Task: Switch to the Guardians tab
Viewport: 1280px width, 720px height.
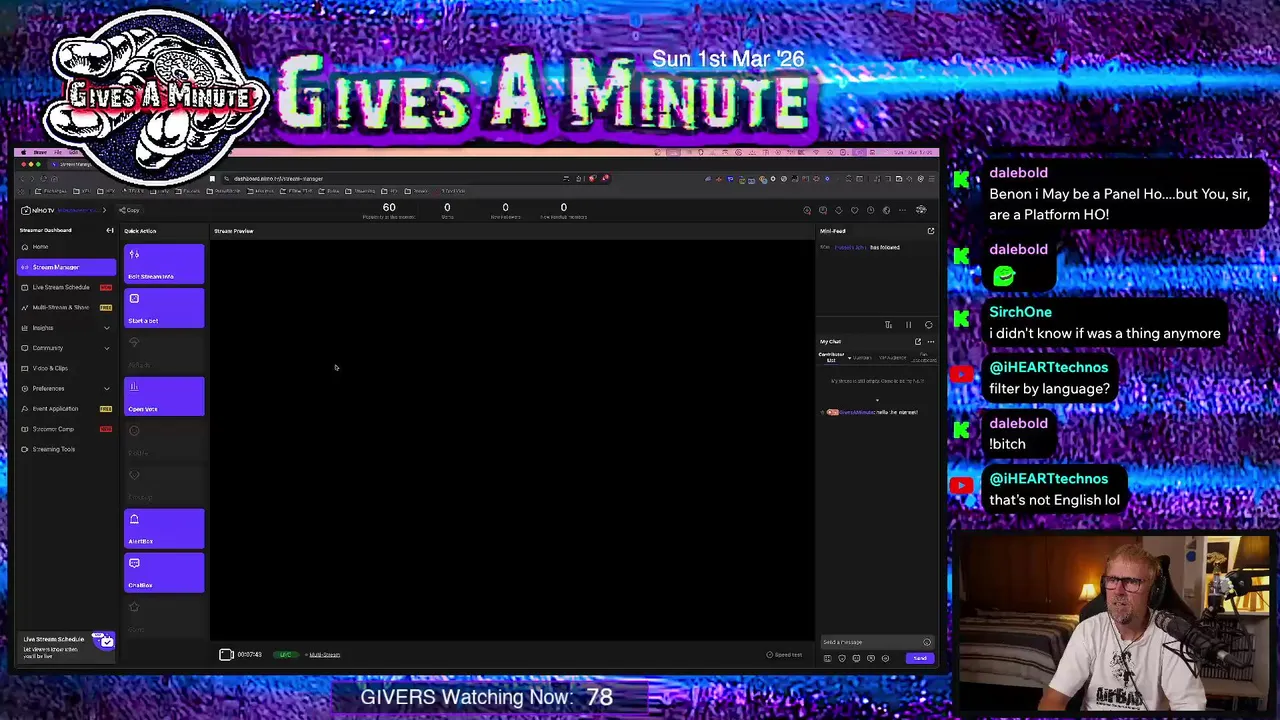Action: pos(862,358)
